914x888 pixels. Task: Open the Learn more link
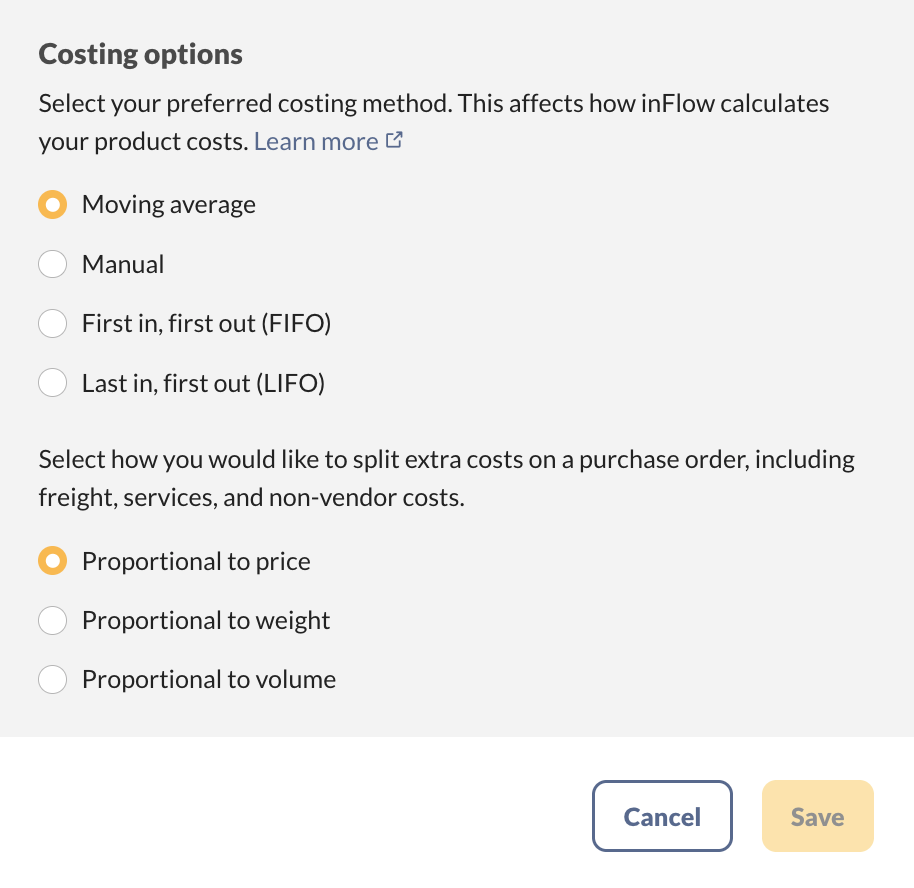click(x=316, y=142)
